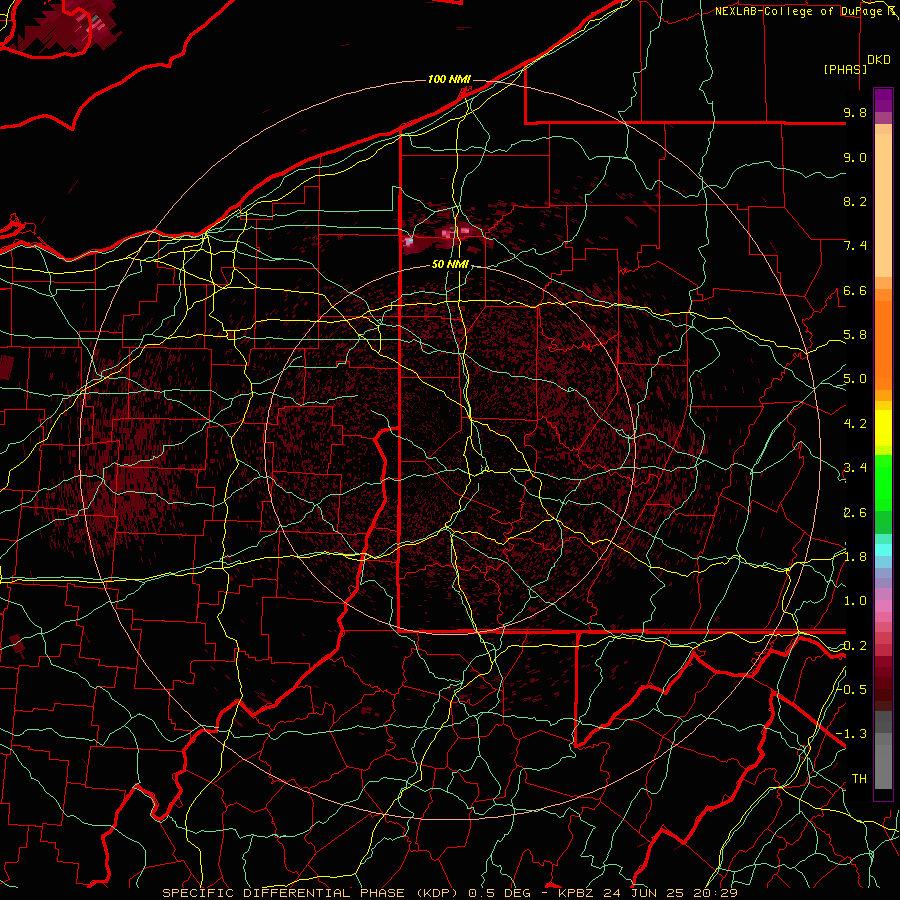Click the 1.0 color scale value
The width and height of the screenshot is (900, 900).
(x=855, y=601)
